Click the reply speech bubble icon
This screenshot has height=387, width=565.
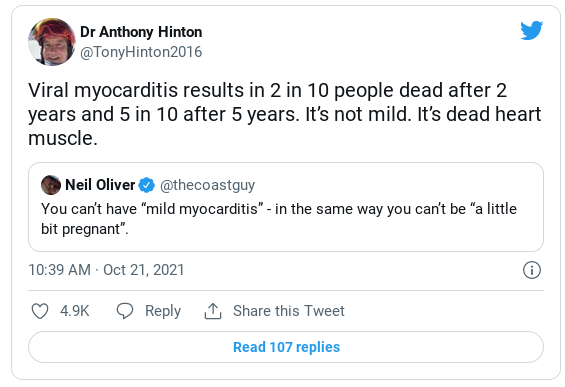[125, 311]
